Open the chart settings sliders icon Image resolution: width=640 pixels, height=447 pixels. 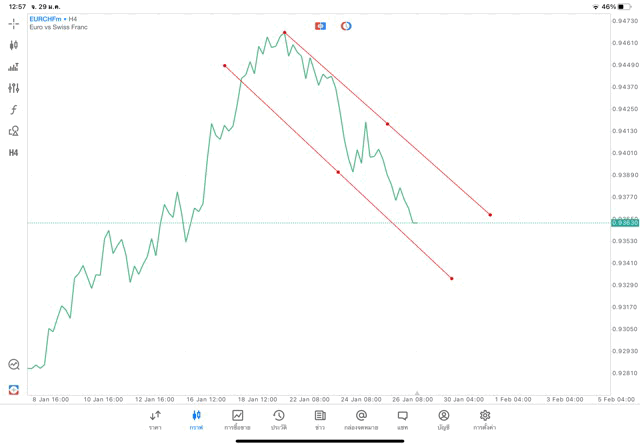(x=14, y=88)
